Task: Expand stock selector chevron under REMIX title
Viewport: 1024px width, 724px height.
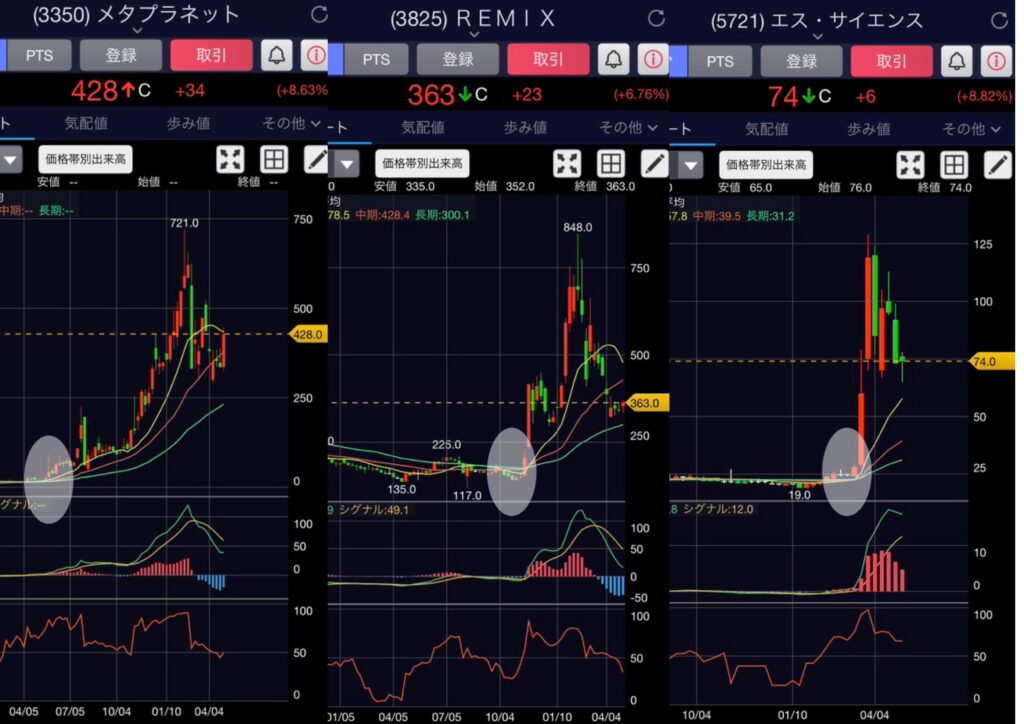Action: (x=475, y=35)
